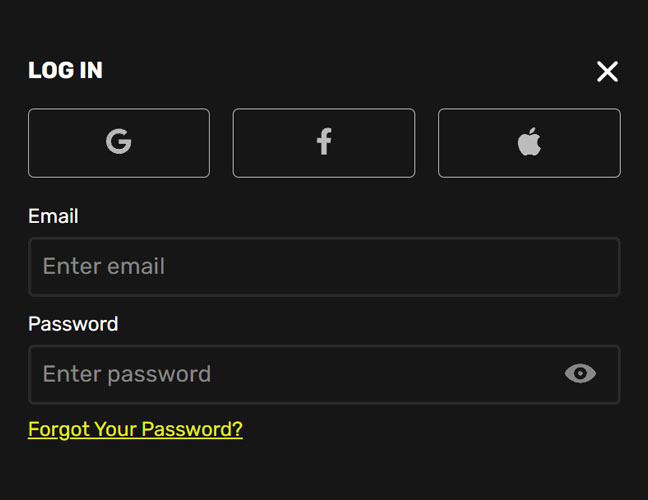Screen dimensions: 648x500
Task: Click the Password field label
Action: click(x=73, y=324)
